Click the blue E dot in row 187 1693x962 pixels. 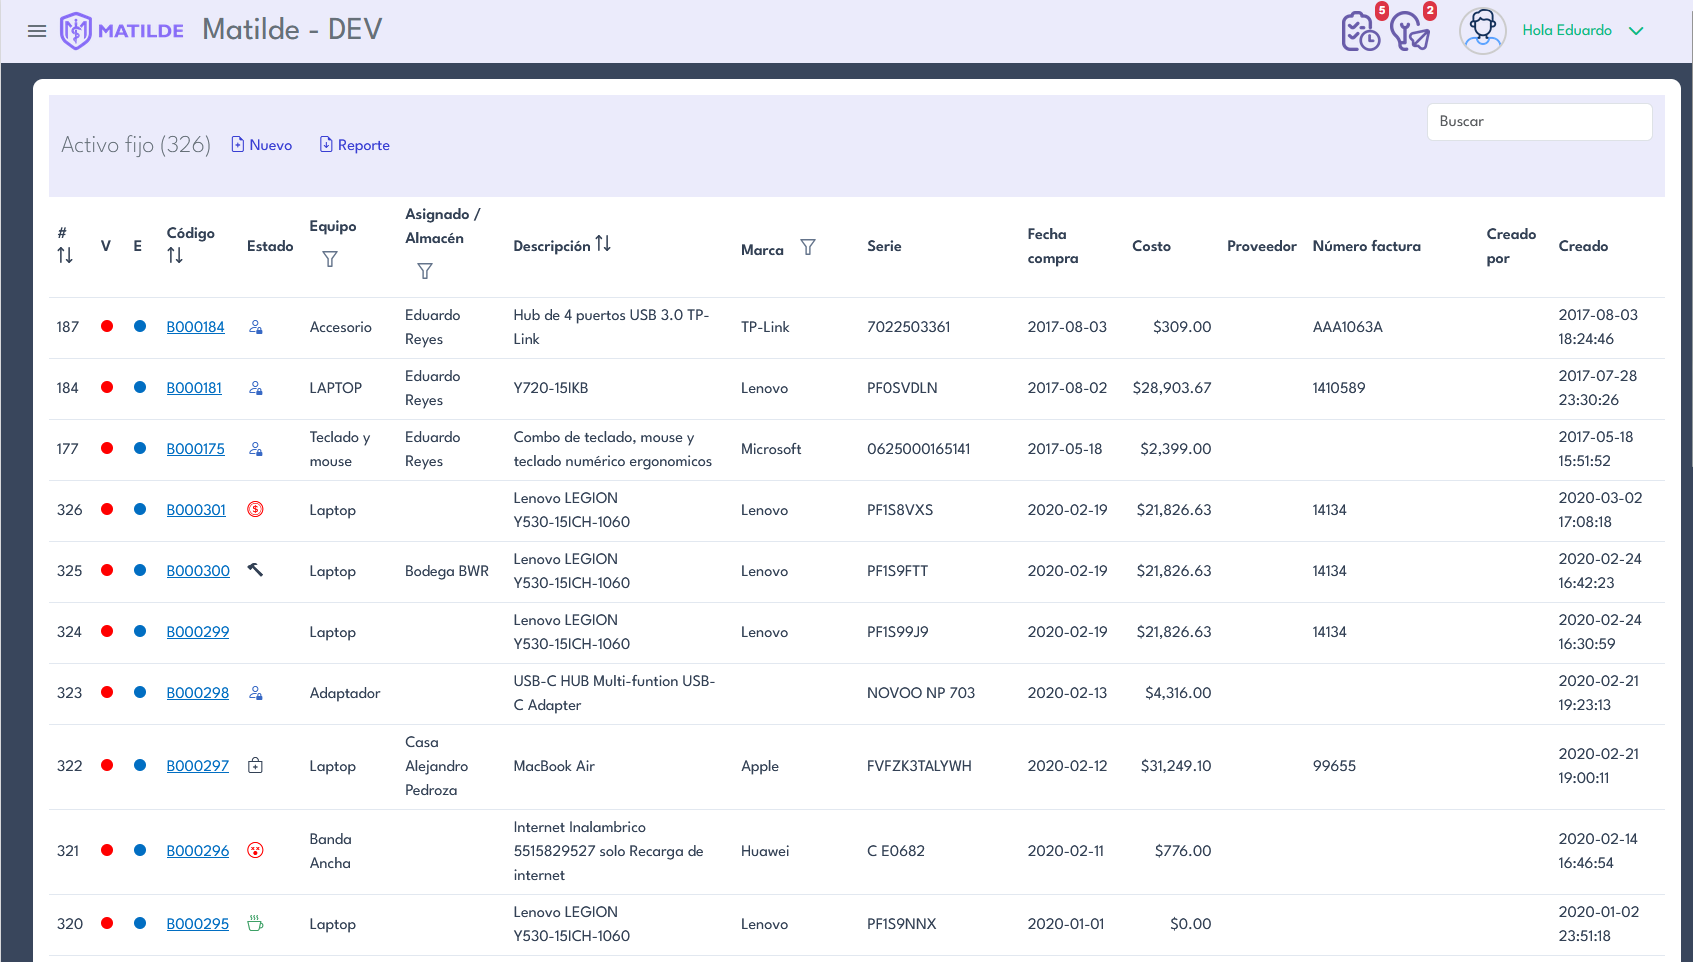[140, 326]
